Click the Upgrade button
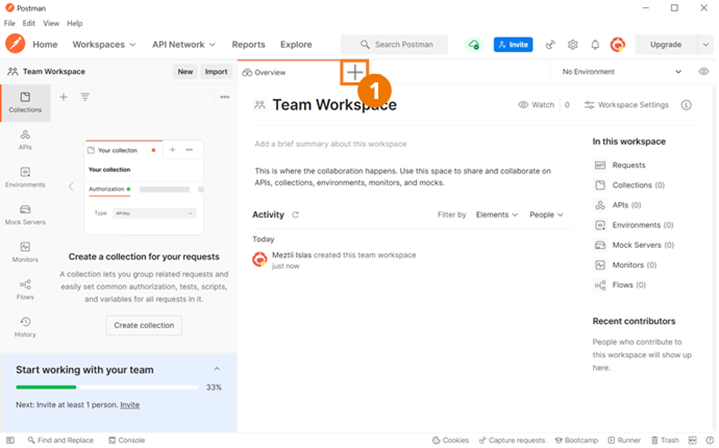The image size is (719, 448). pos(666,44)
